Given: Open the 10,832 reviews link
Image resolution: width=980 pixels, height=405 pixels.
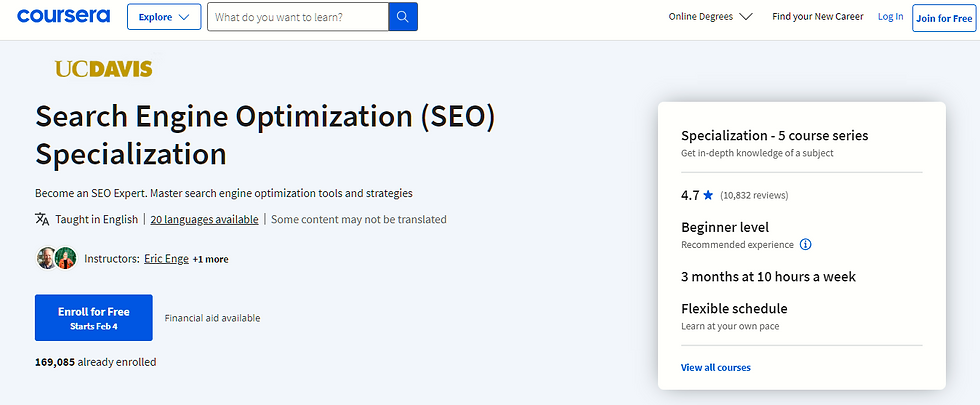Looking at the screenshot, I should [756, 195].
